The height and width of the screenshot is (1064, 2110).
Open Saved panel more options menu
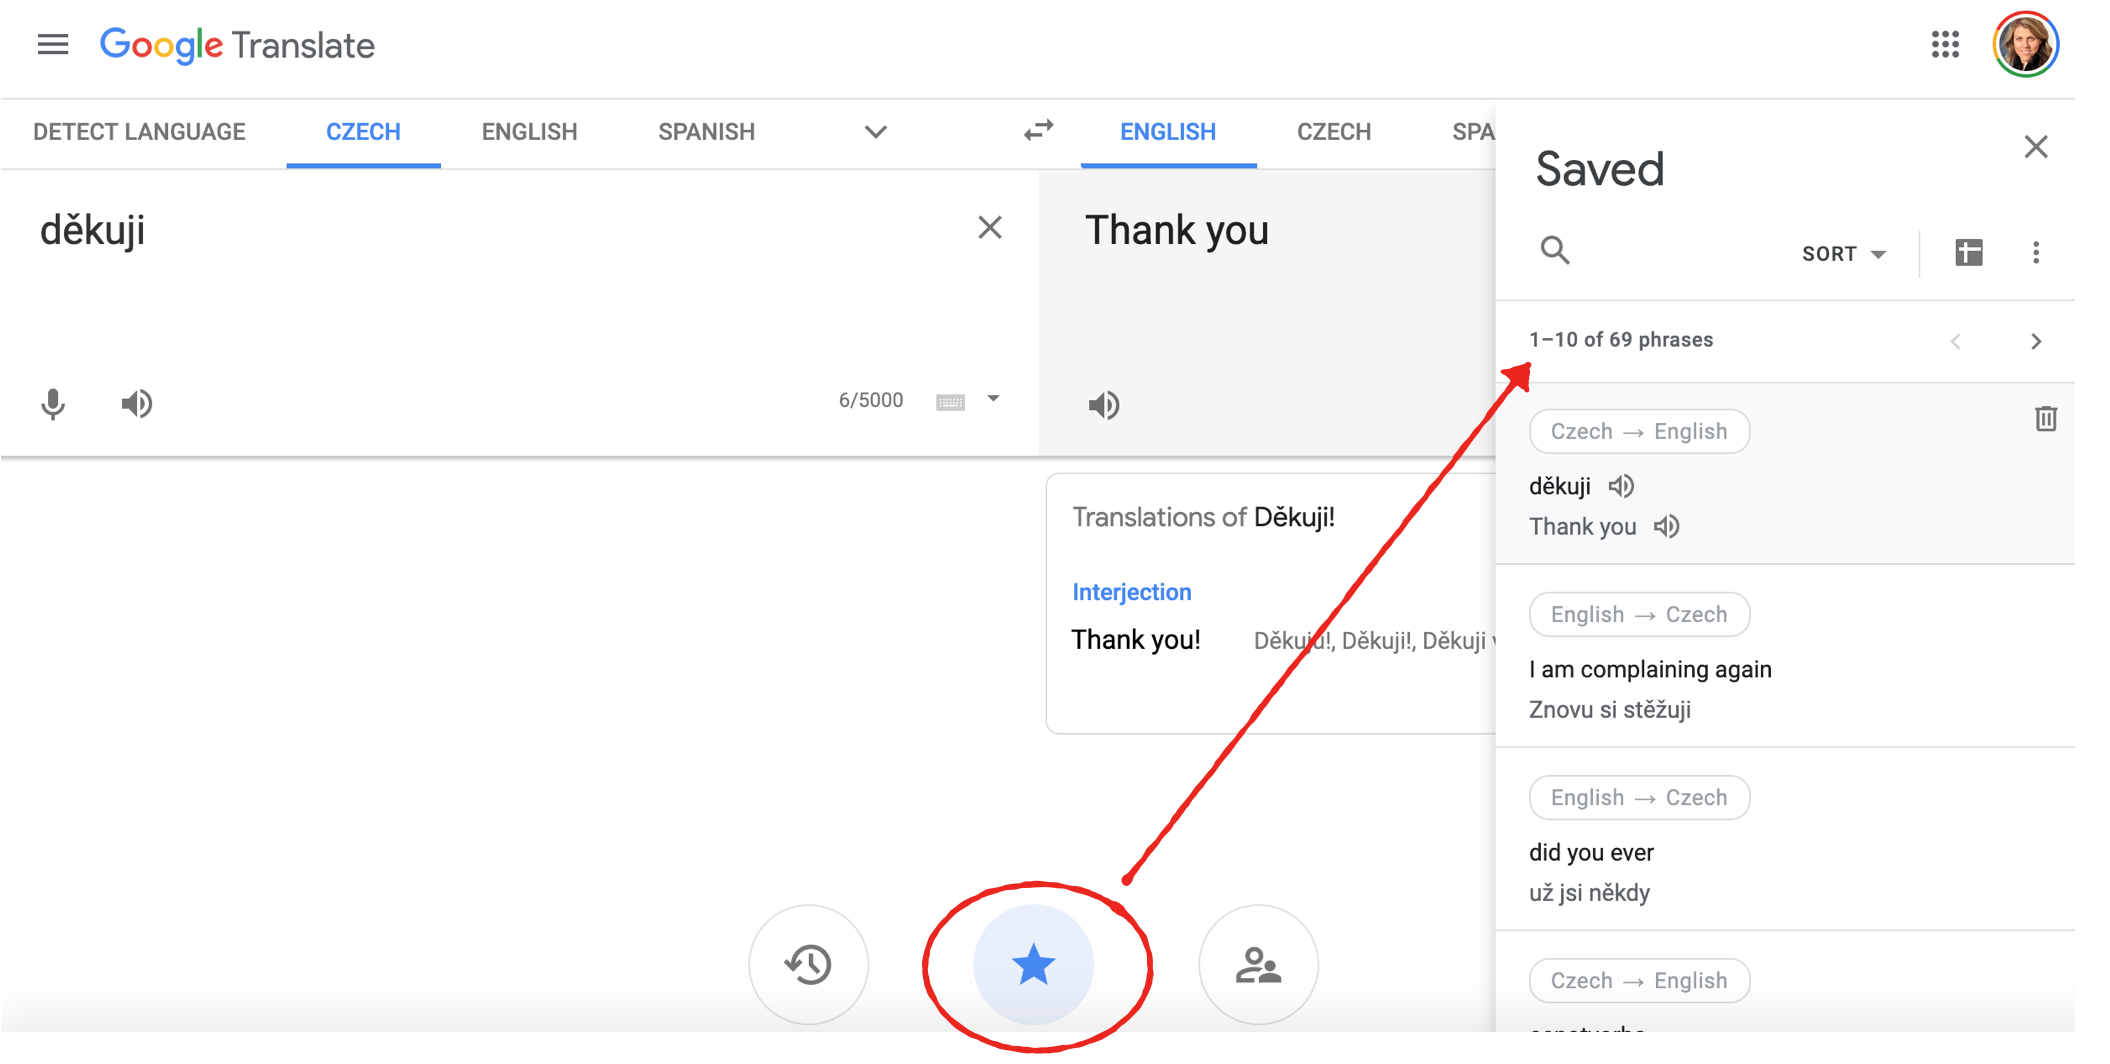[x=2036, y=253]
